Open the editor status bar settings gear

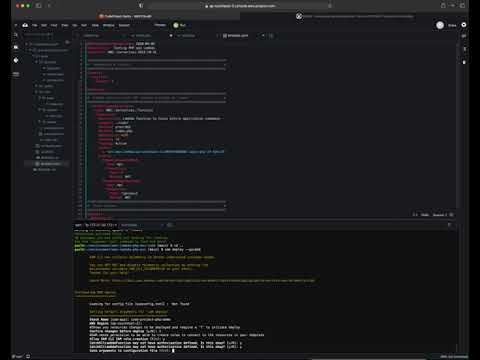click(x=451, y=215)
